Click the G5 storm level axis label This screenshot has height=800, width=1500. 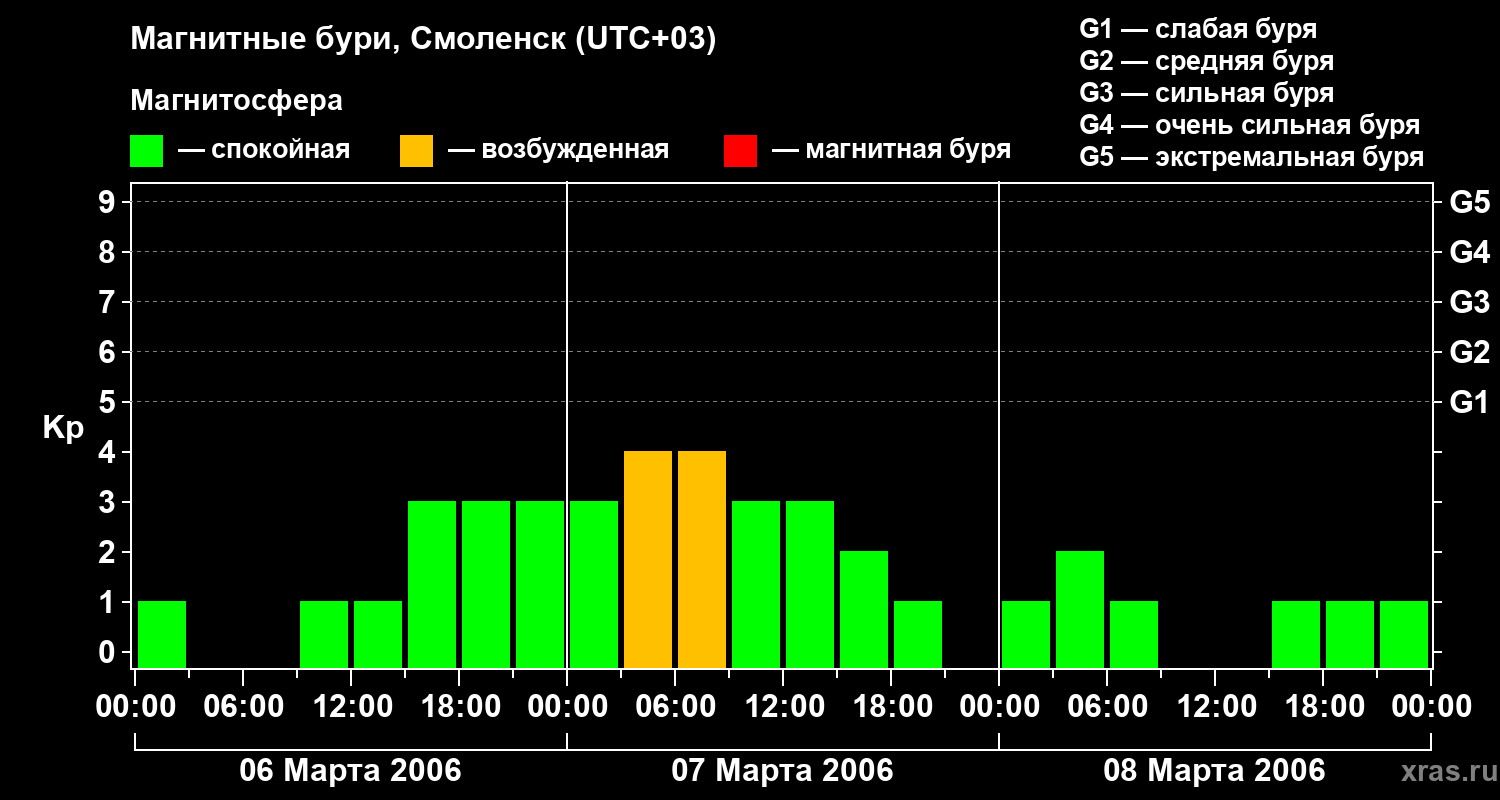pyautogui.click(x=1469, y=202)
